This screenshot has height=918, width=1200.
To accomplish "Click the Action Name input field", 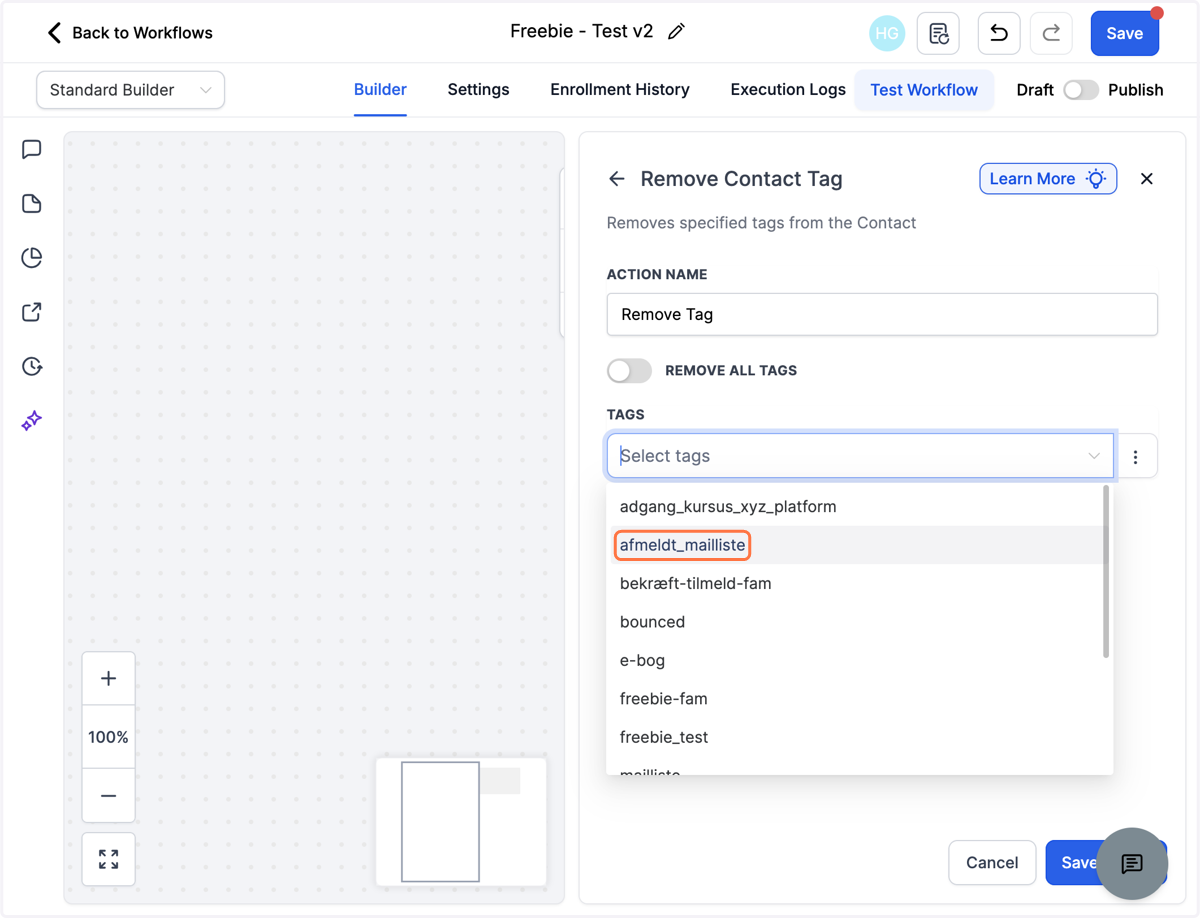I will pyautogui.click(x=882, y=314).
